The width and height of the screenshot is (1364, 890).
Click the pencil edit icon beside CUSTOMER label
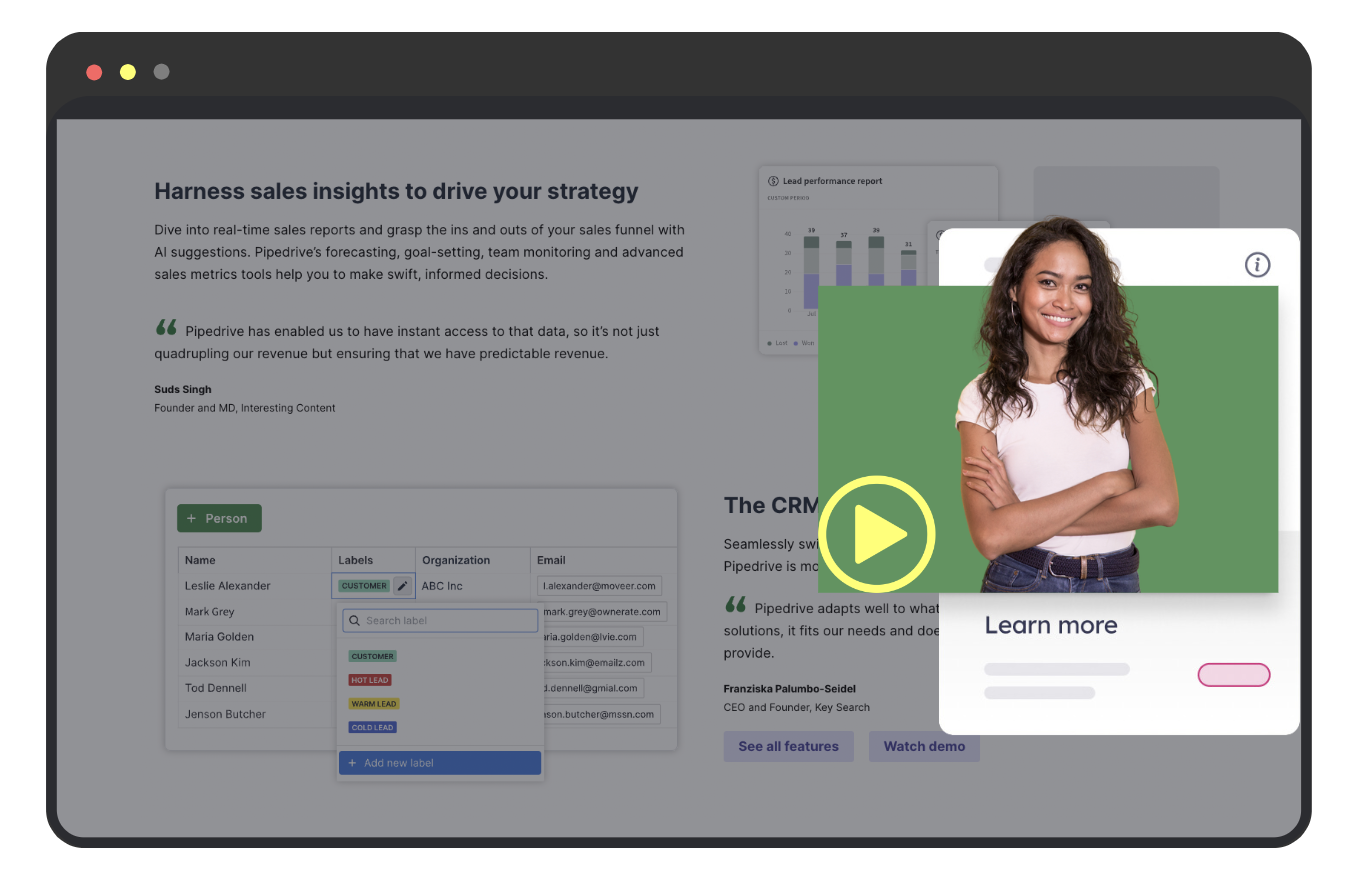point(402,586)
